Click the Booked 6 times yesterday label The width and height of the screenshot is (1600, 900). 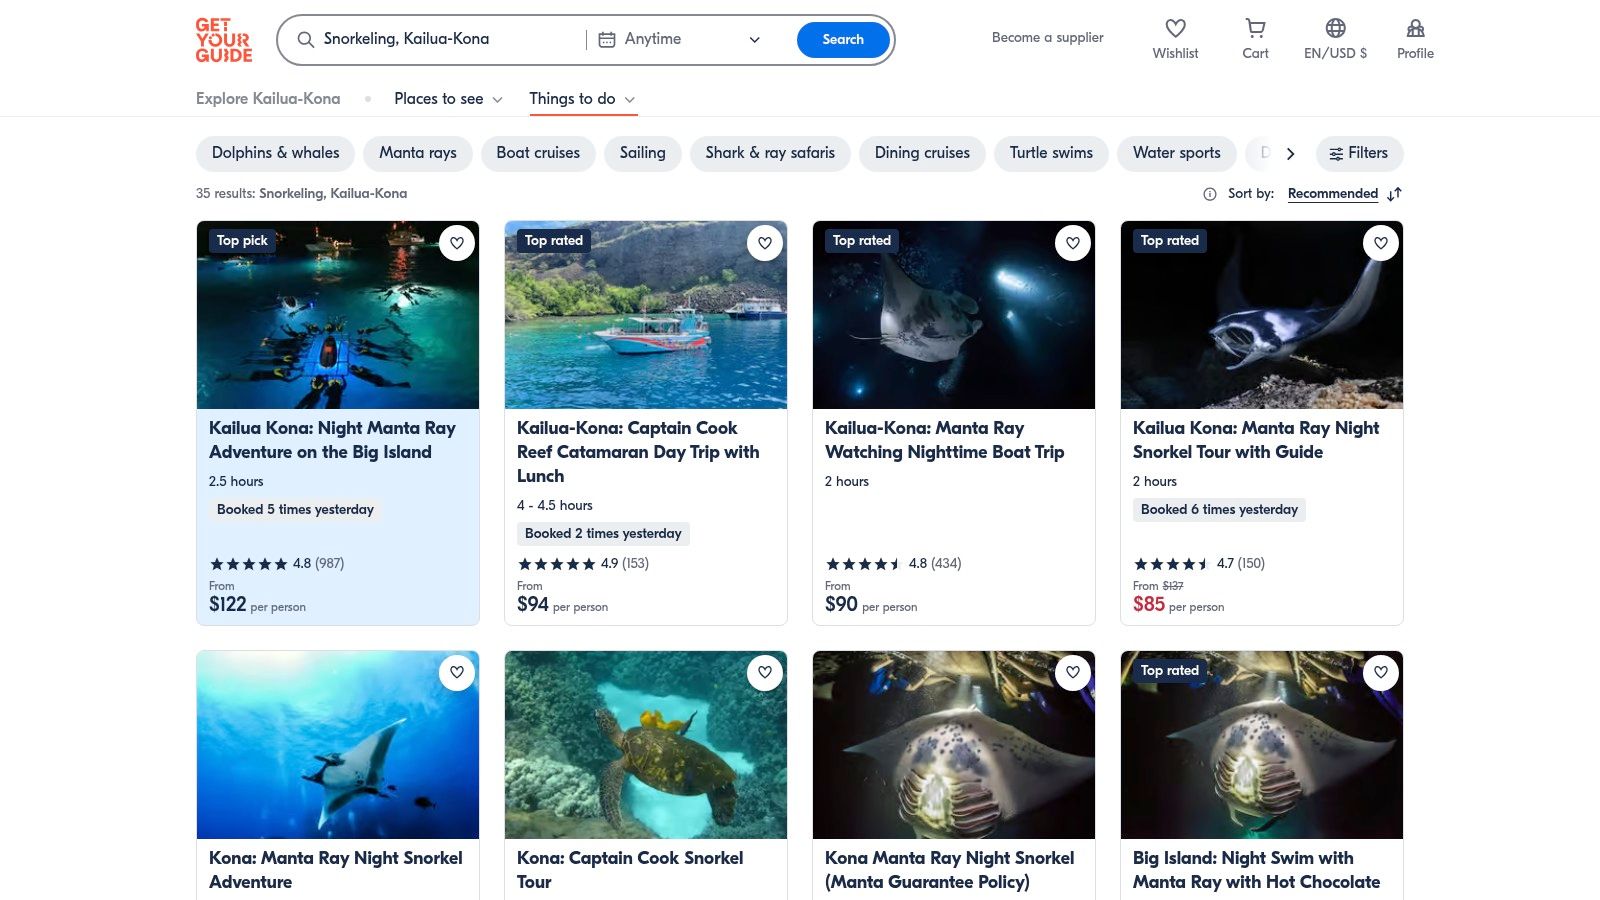[x=1219, y=510]
